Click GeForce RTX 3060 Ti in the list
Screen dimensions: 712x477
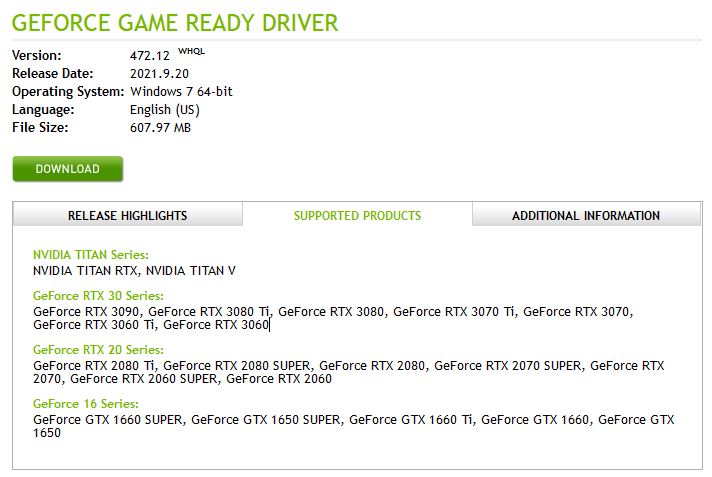94,325
